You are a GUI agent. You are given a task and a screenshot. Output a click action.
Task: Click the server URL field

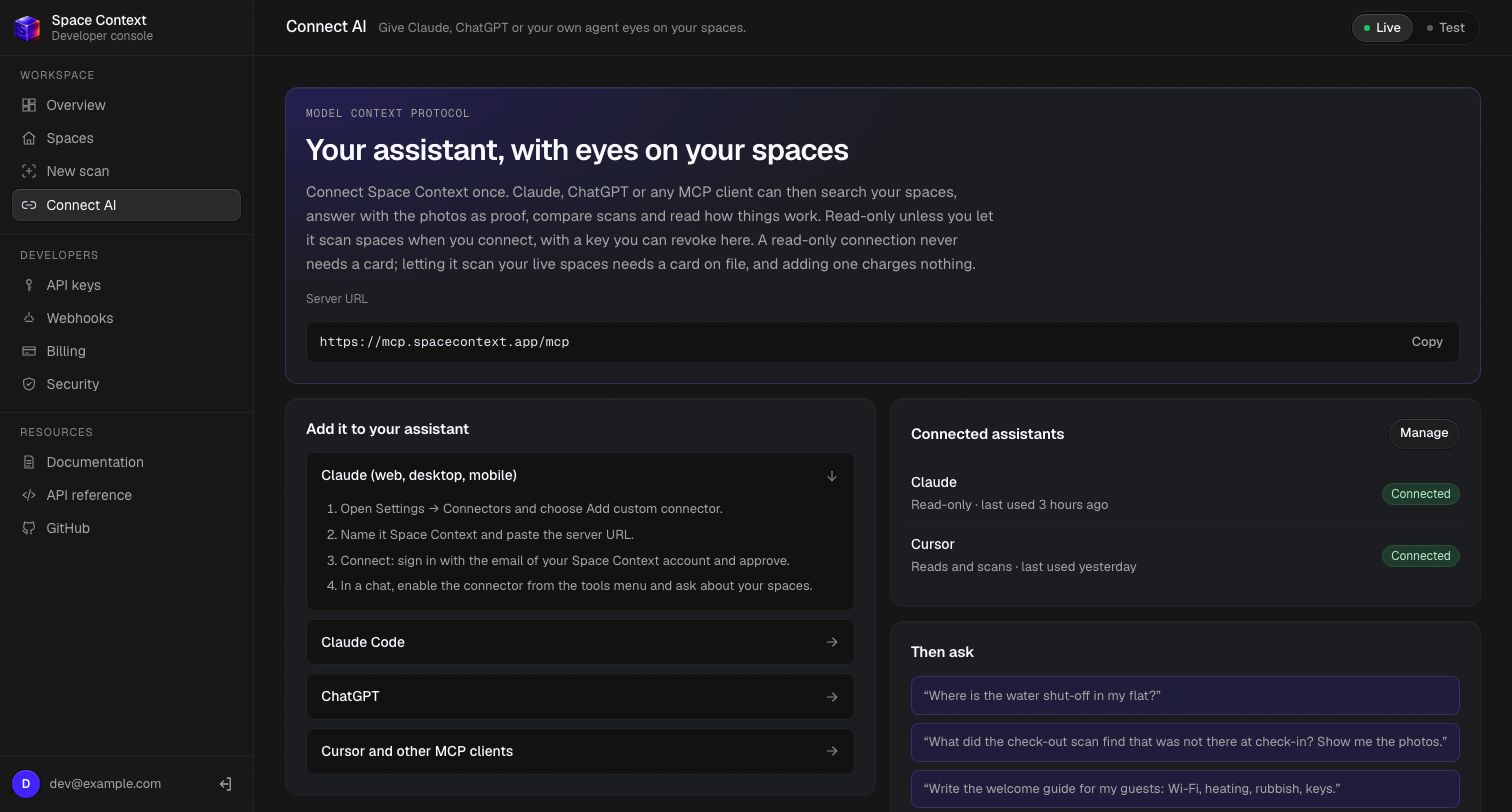tap(882, 342)
